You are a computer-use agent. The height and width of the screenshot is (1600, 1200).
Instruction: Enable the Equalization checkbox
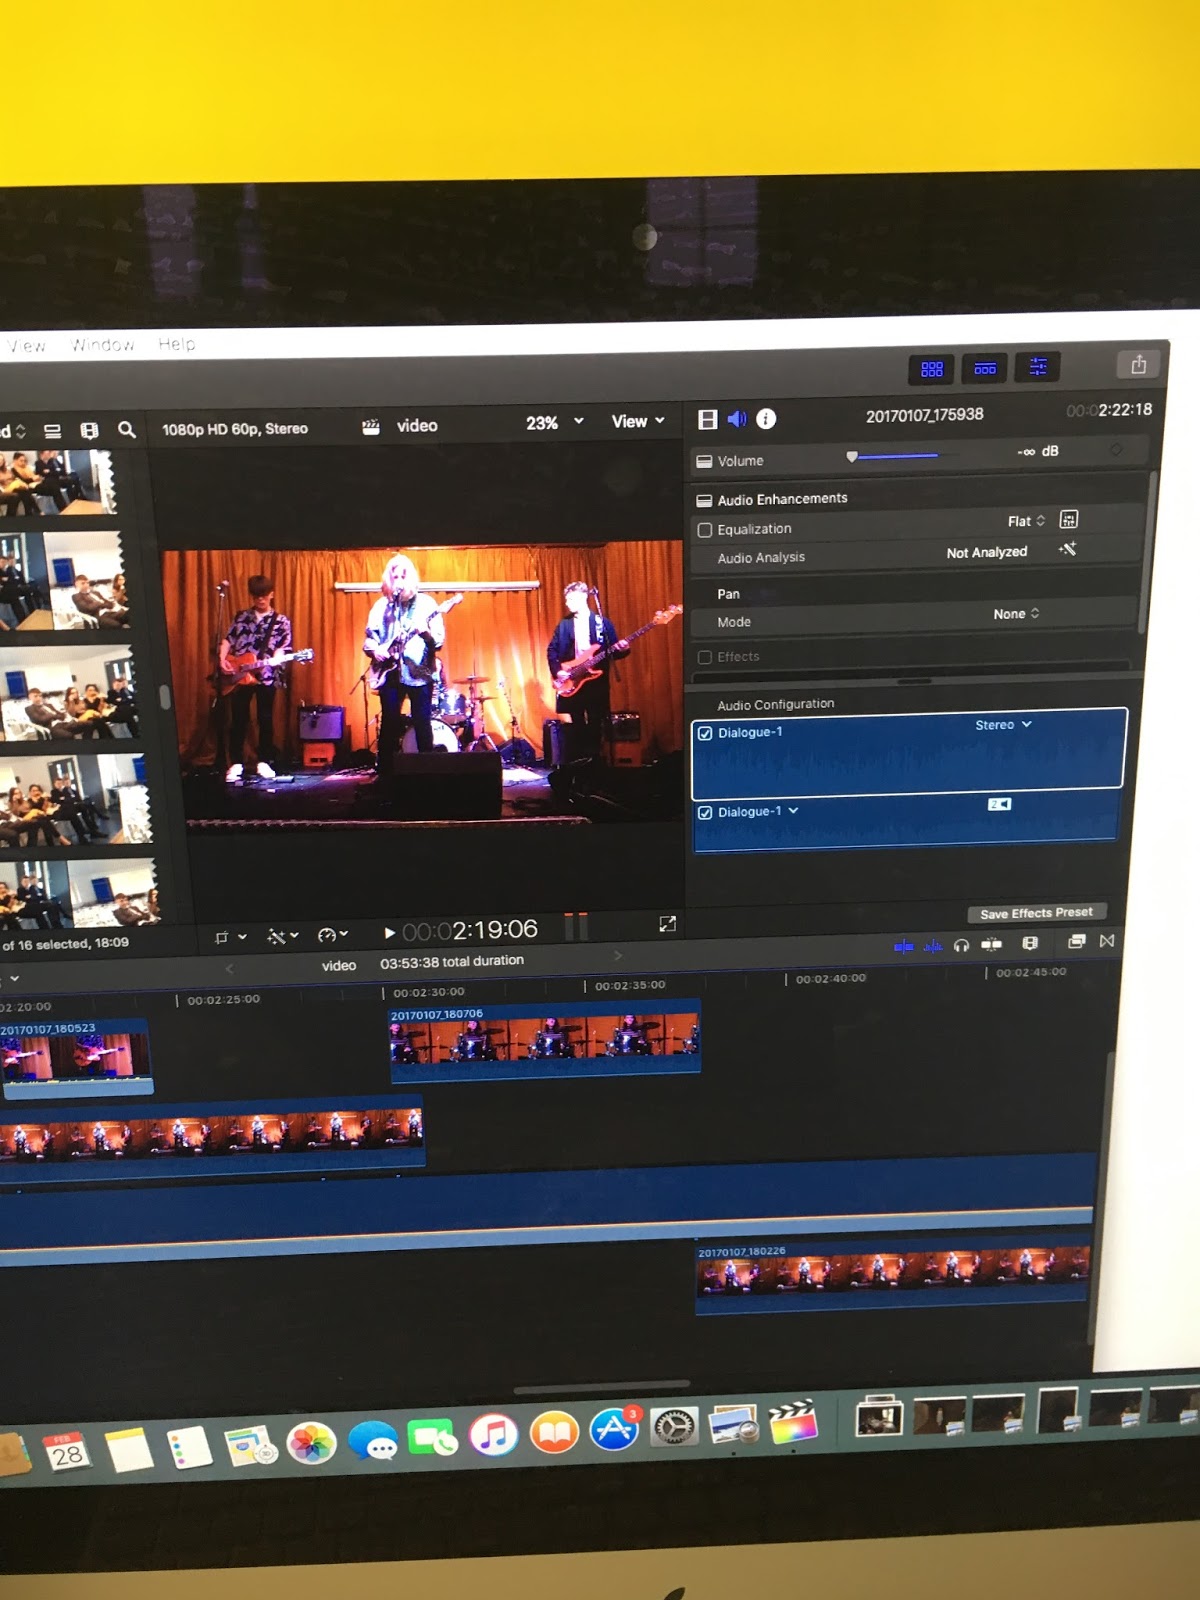coord(705,530)
